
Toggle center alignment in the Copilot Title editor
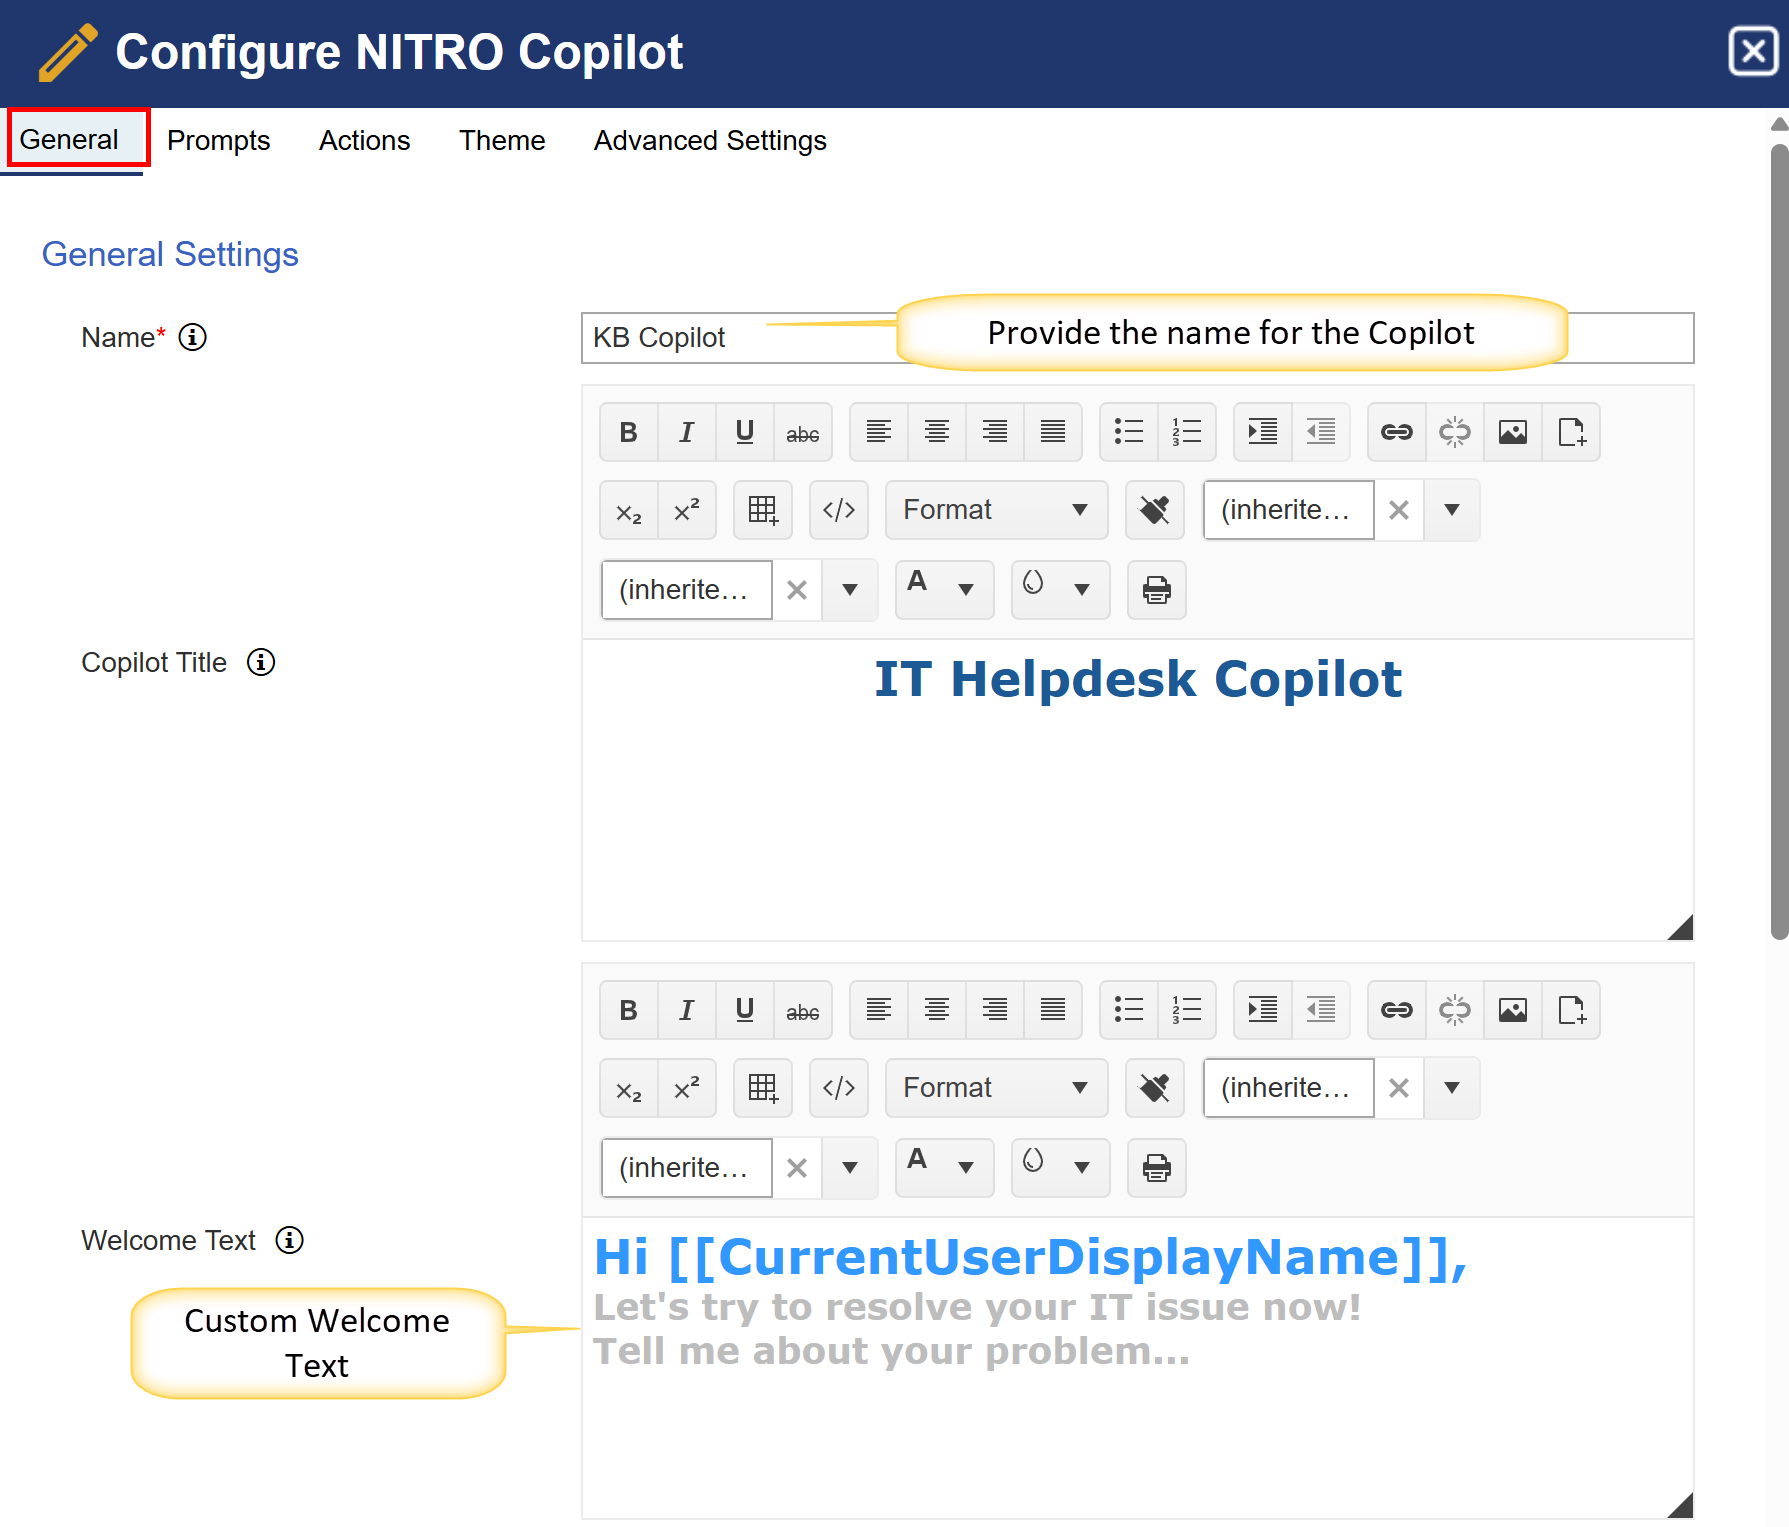(x=936, y=432)
